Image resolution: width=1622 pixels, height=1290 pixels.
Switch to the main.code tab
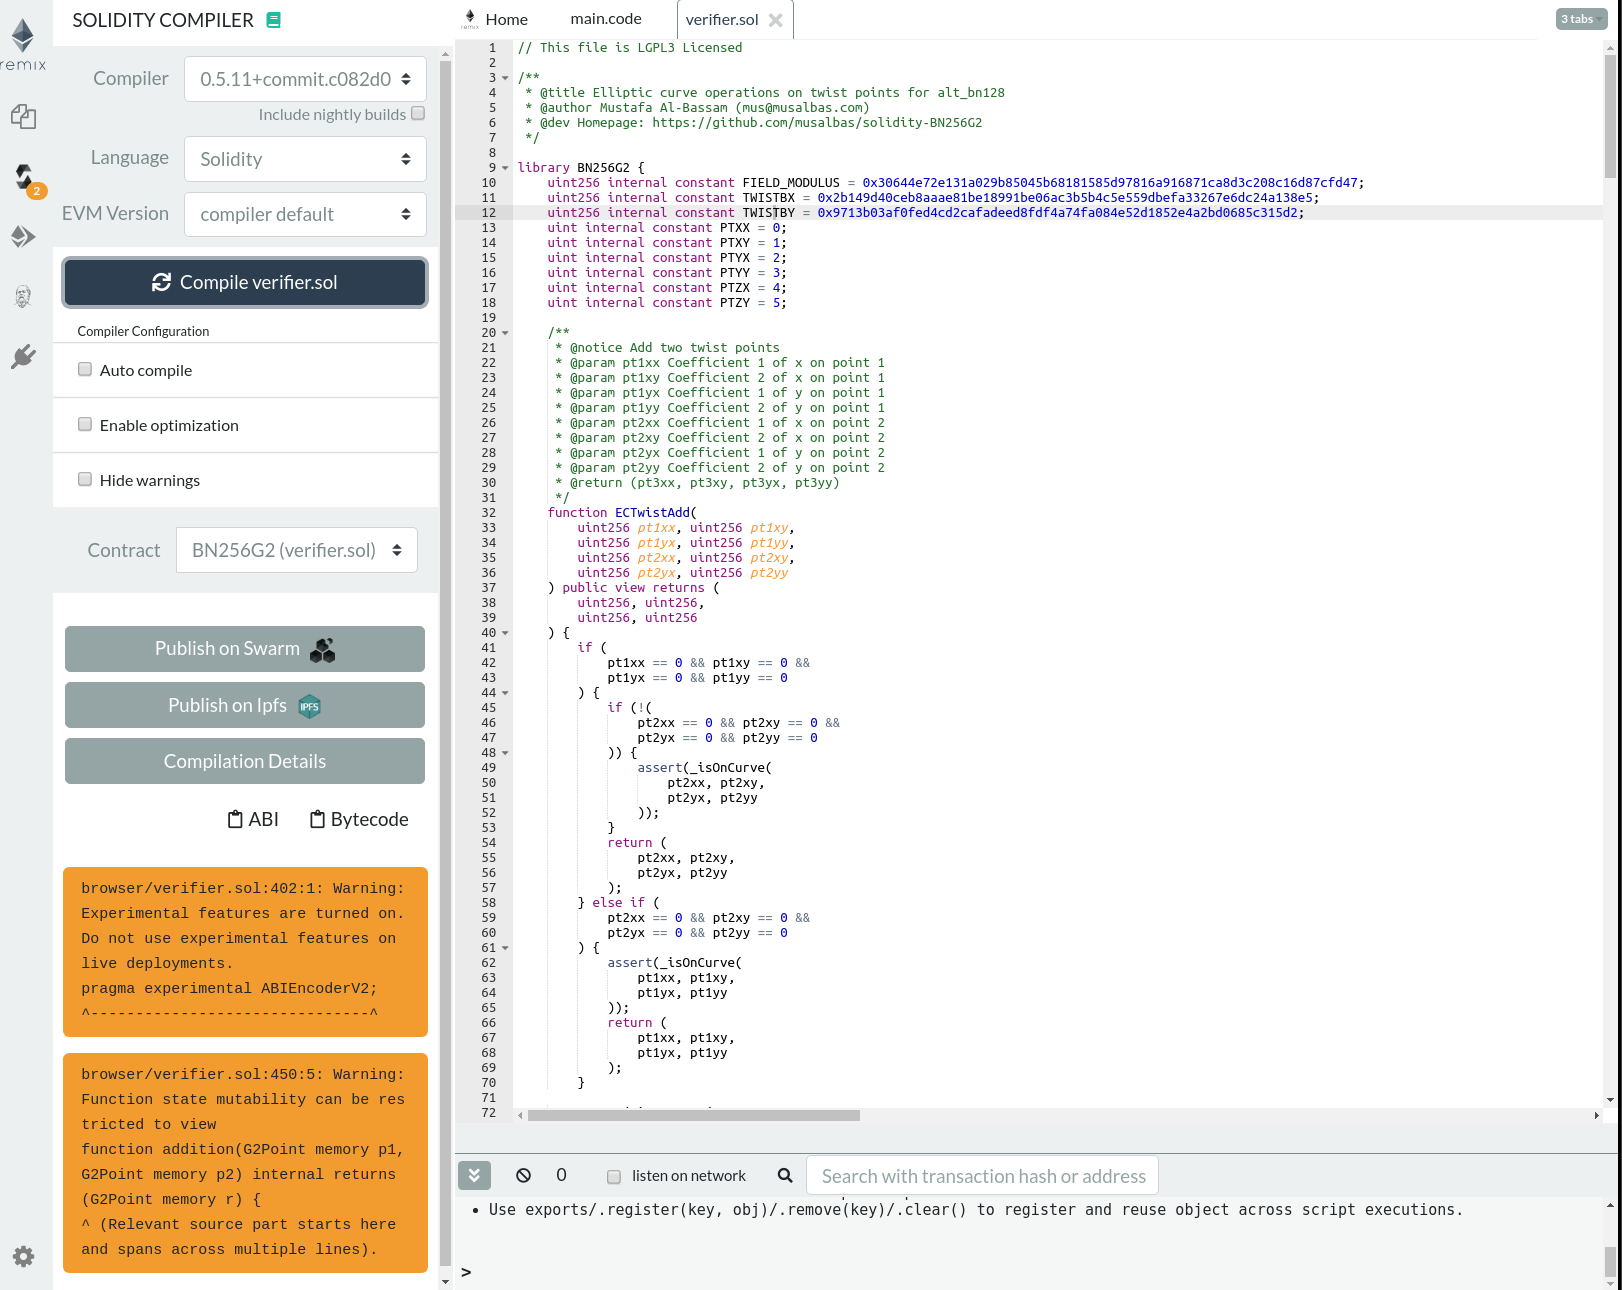click(605, 19)
